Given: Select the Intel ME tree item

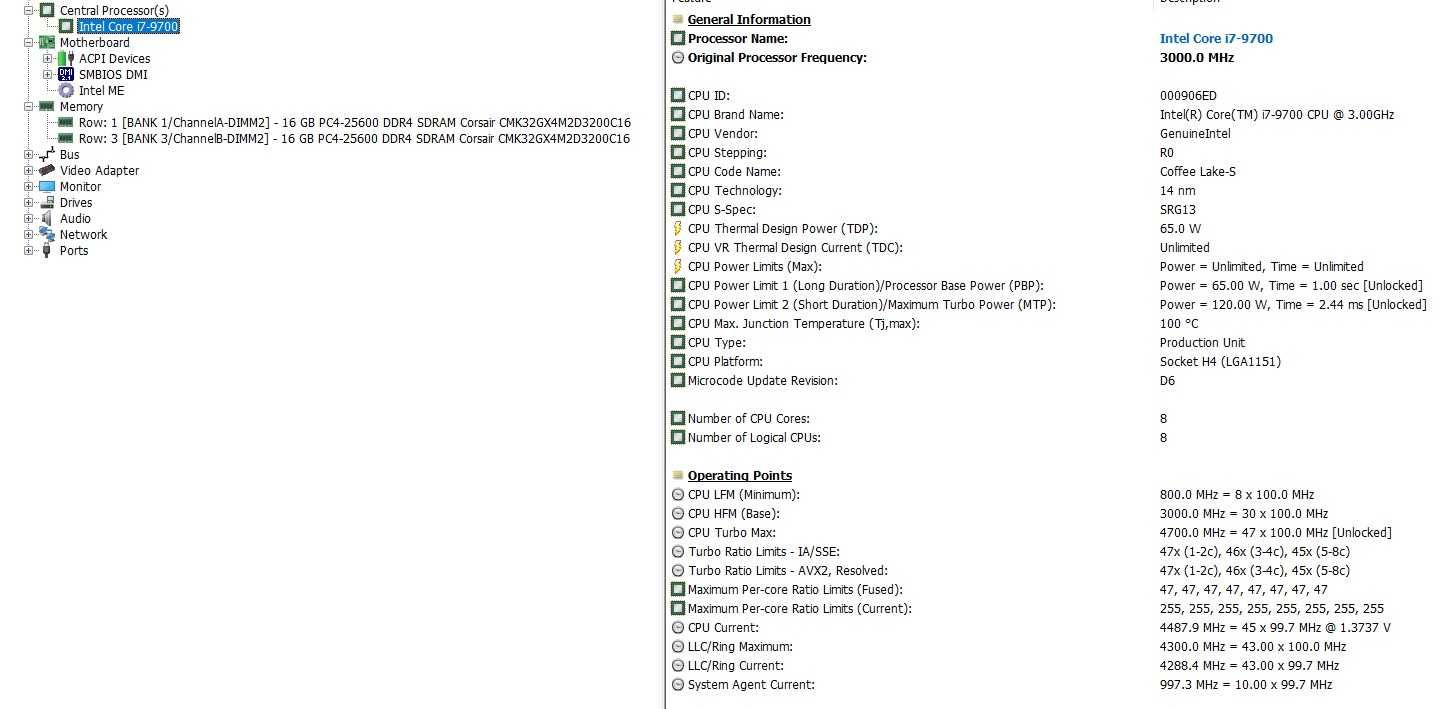Looking at the screenshot, I should click(102, 90).
